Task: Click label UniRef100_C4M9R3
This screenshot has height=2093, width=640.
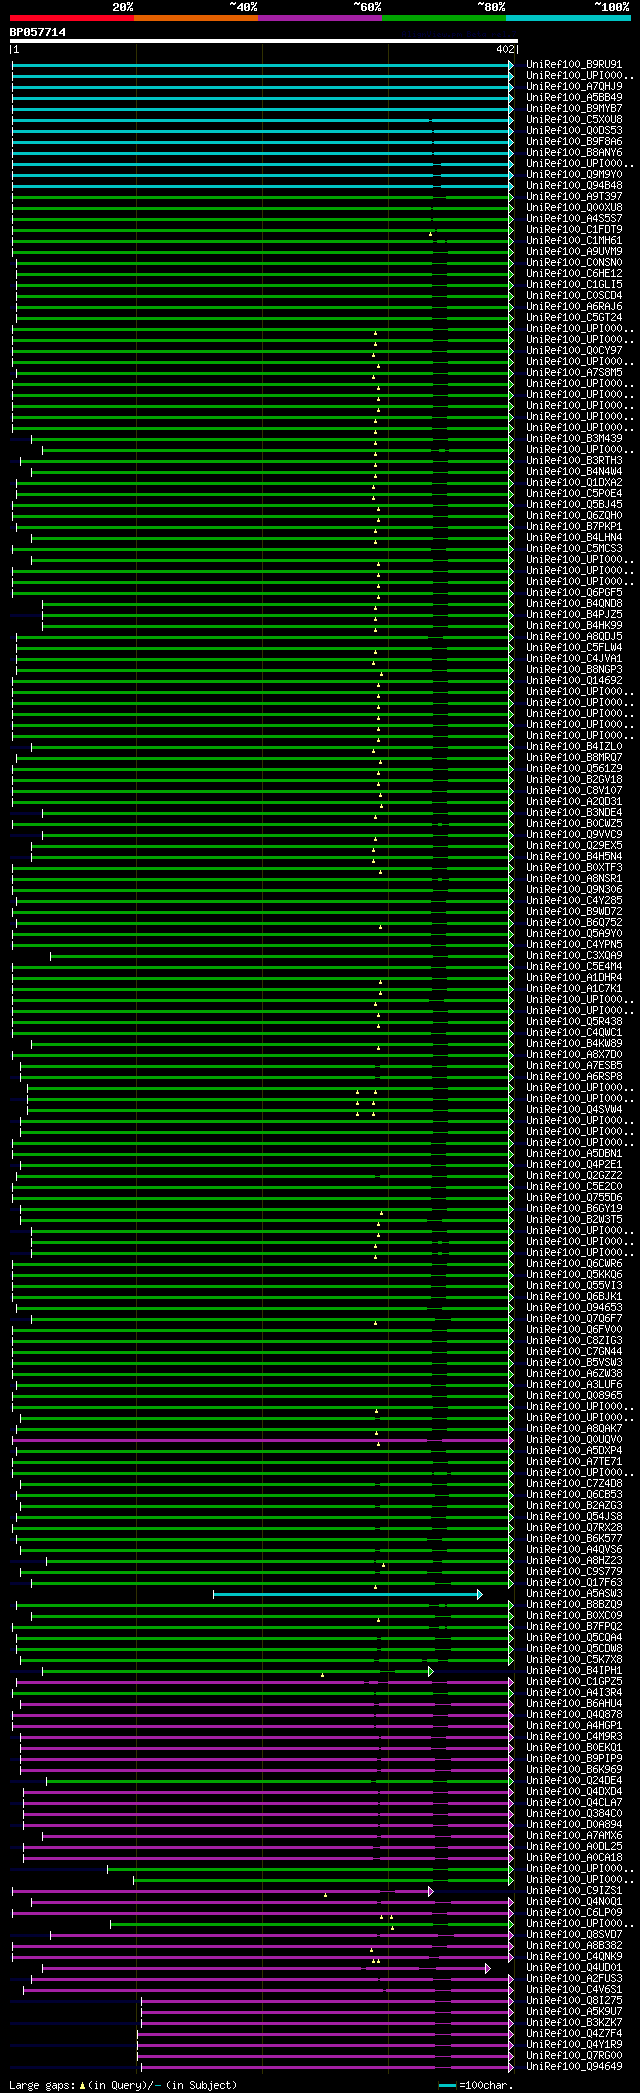Action: (575, 1737)
